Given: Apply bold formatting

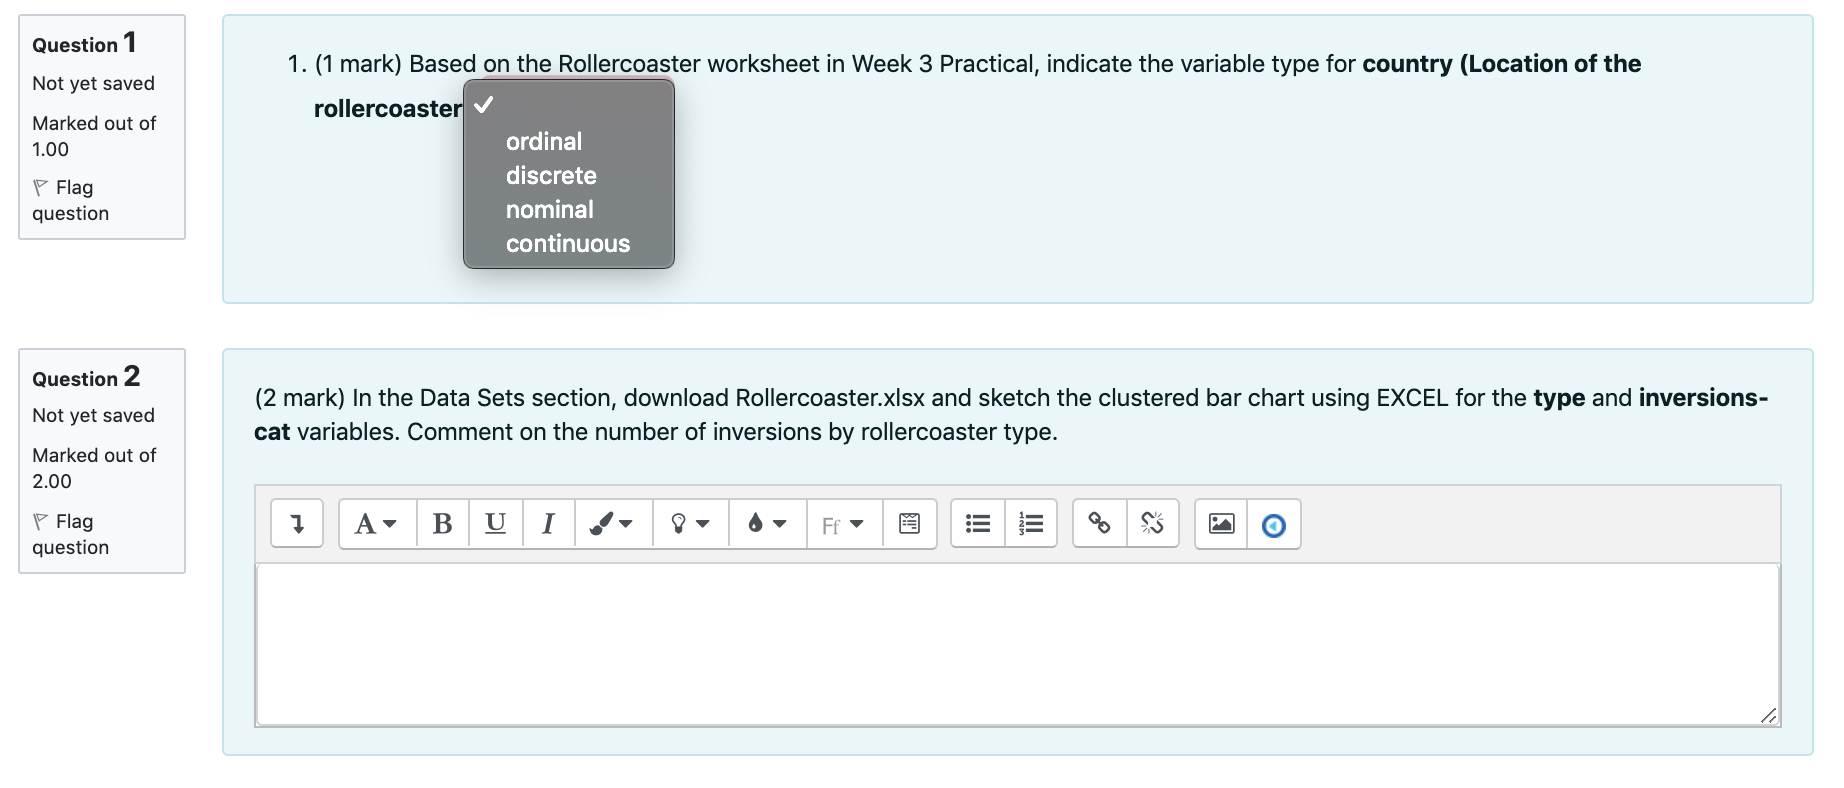Looking at the screenshot, I should (x=442, y=524).
